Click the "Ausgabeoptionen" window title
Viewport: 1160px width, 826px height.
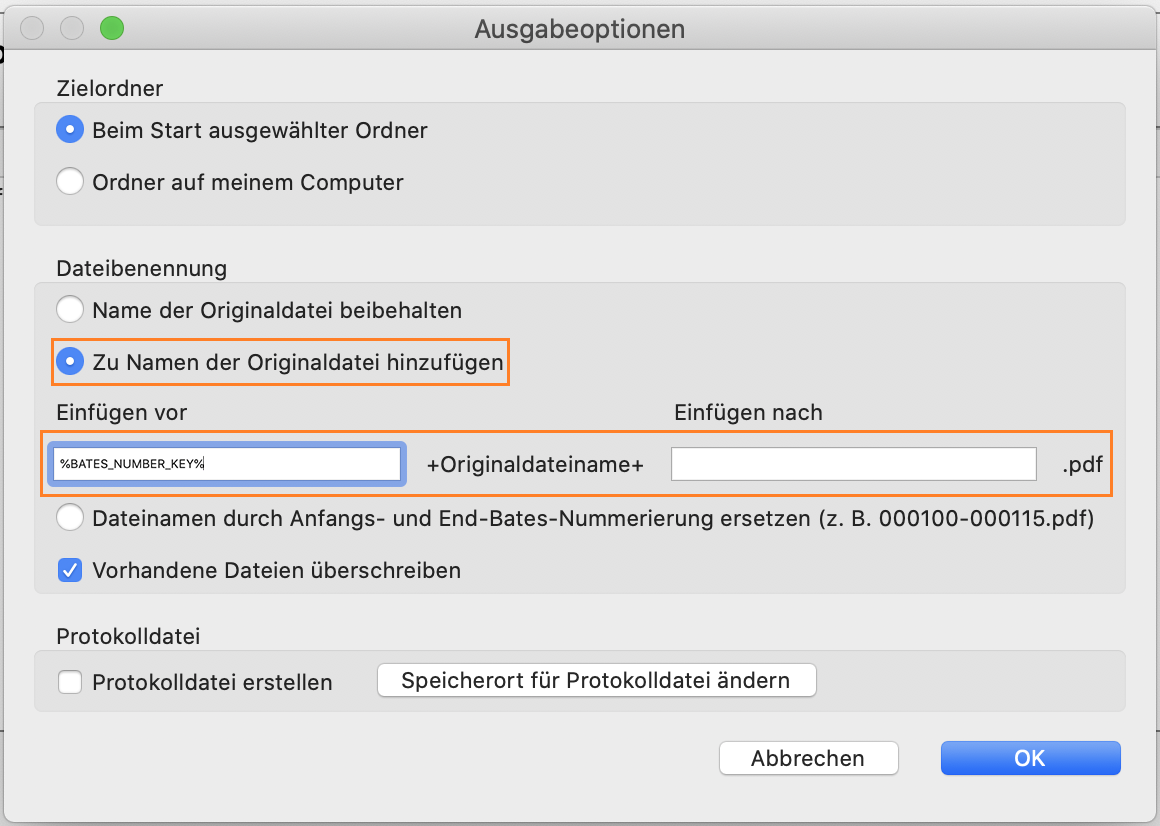(580, 29)
